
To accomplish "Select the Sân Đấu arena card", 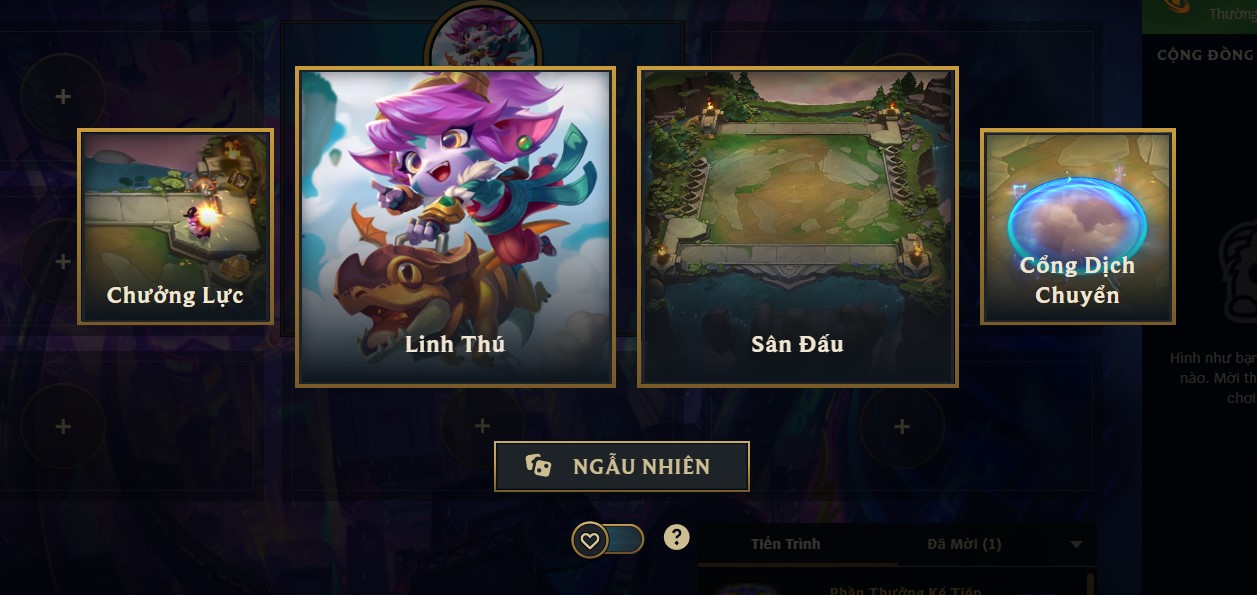I will [x=798, y=227].
